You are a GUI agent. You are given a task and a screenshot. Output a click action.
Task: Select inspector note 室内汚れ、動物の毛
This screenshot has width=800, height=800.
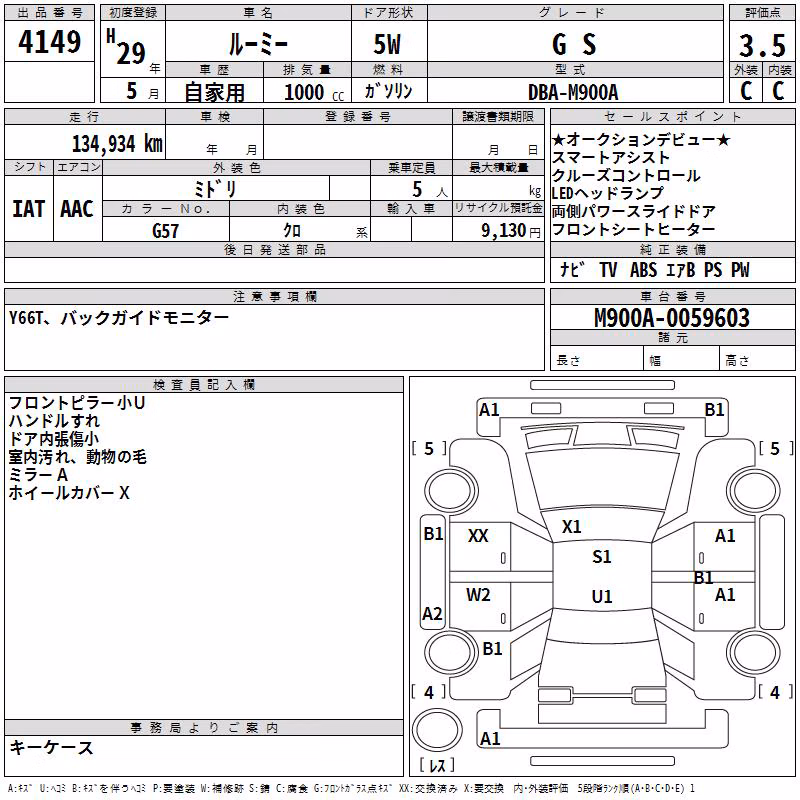[x=78, y=457]
